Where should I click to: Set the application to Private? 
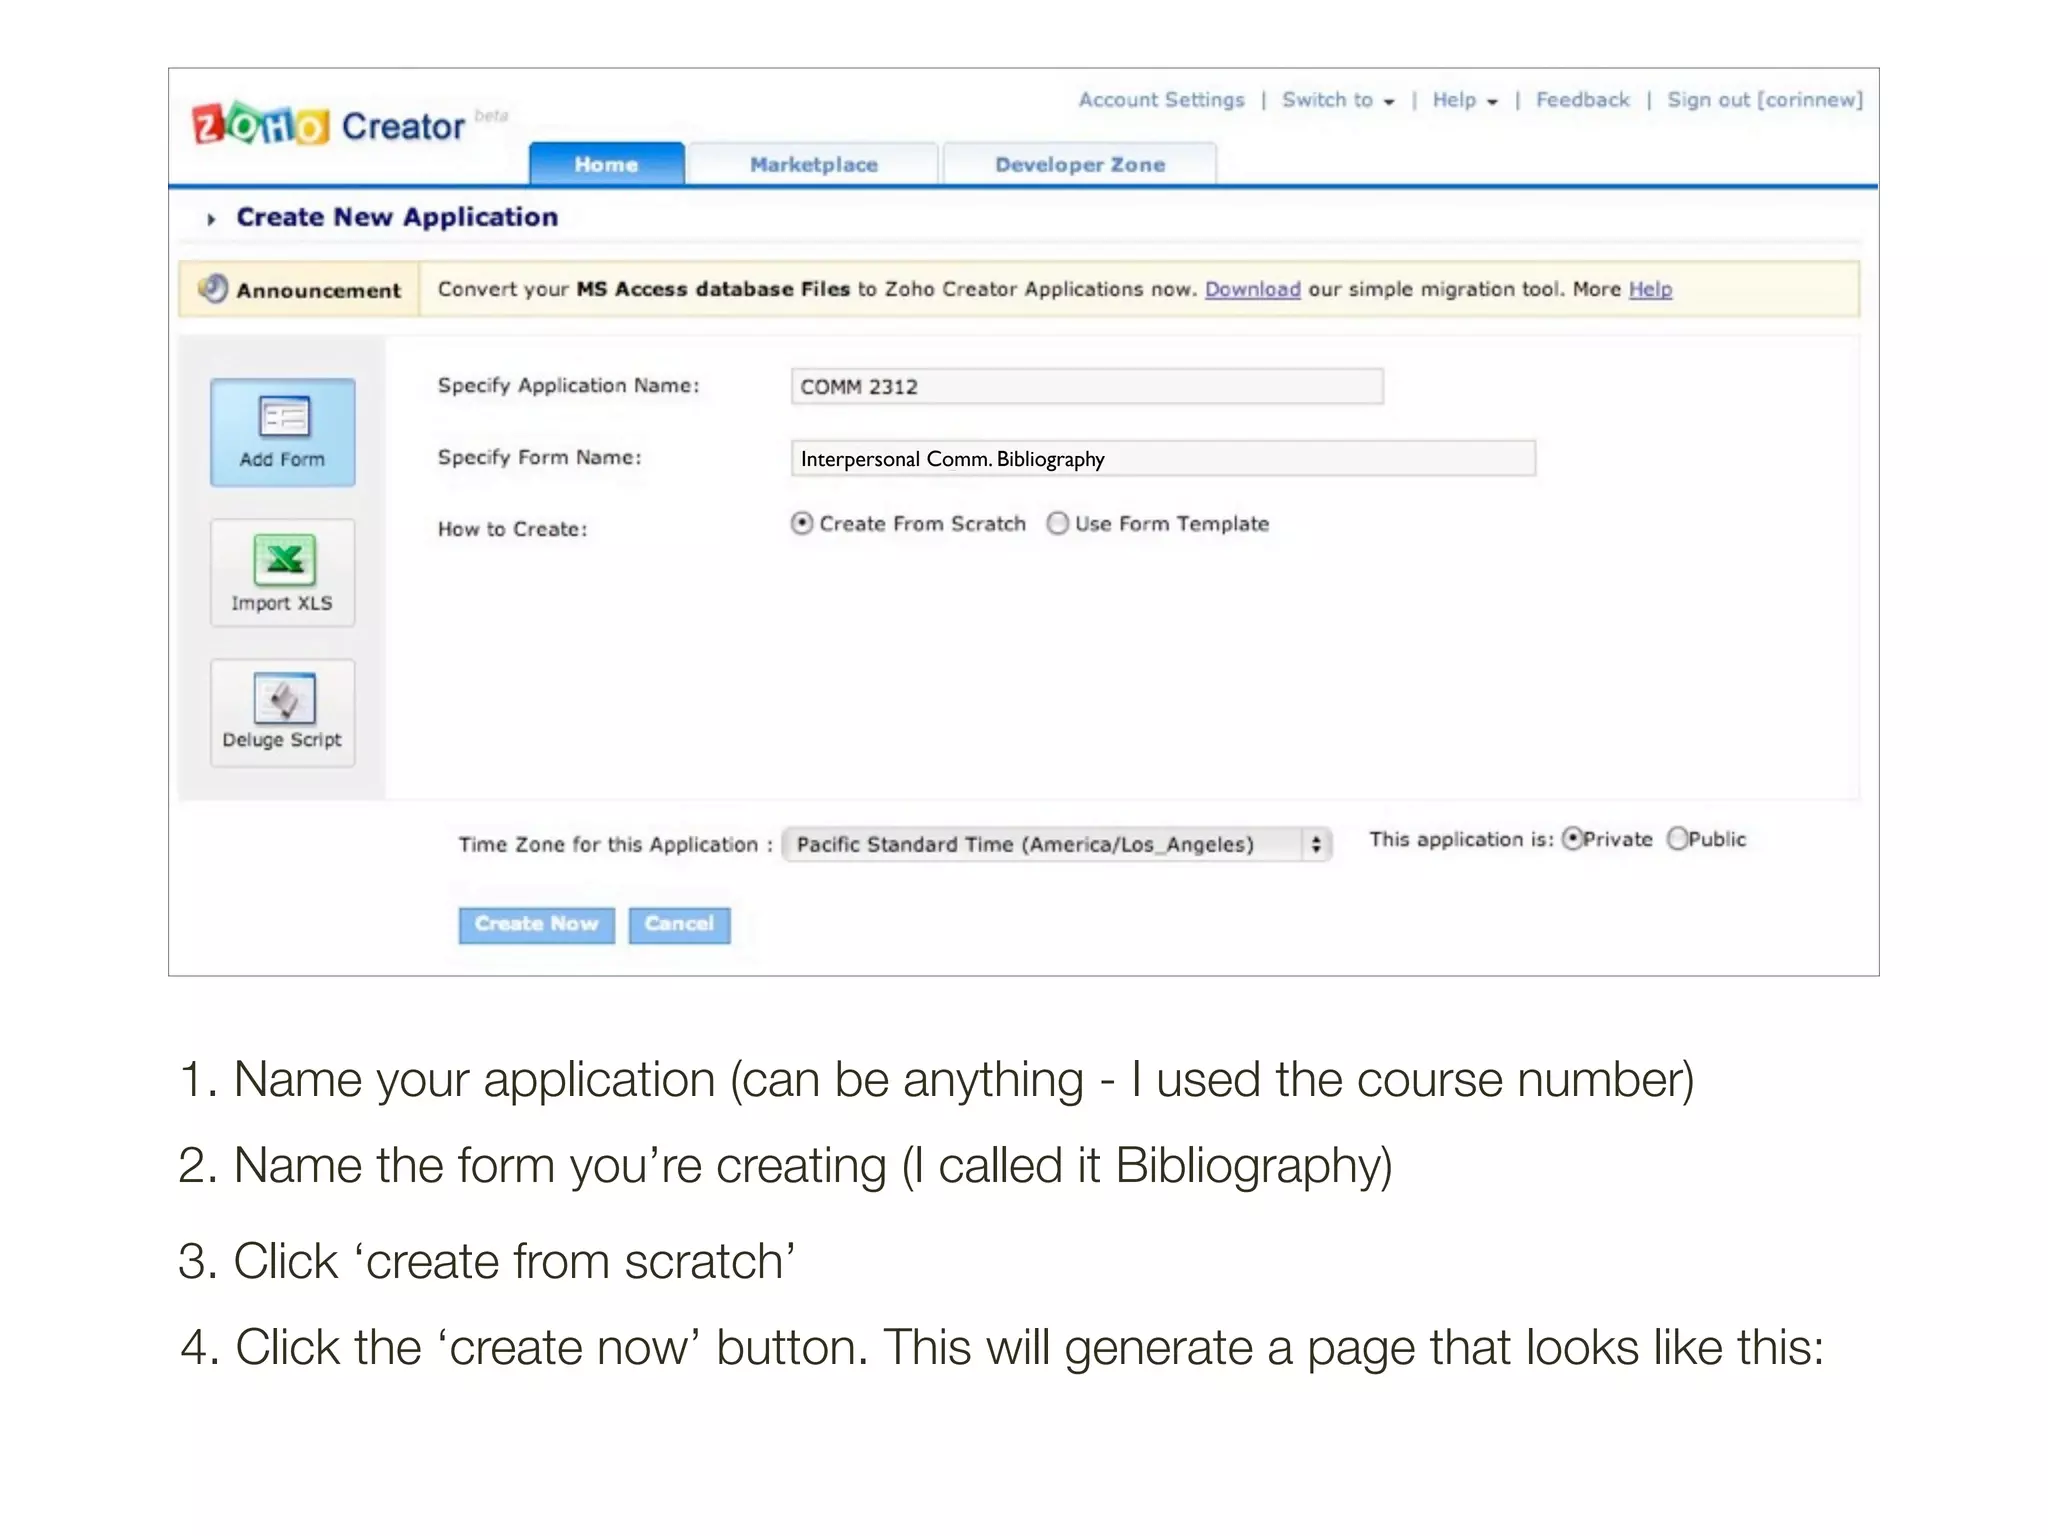tap(1573, 838)
